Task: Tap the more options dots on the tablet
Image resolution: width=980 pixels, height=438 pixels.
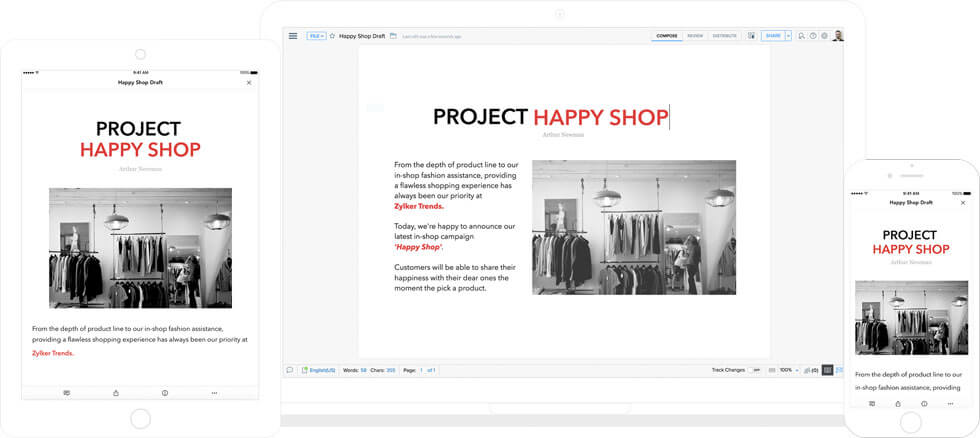Action: tap(214, 393)
